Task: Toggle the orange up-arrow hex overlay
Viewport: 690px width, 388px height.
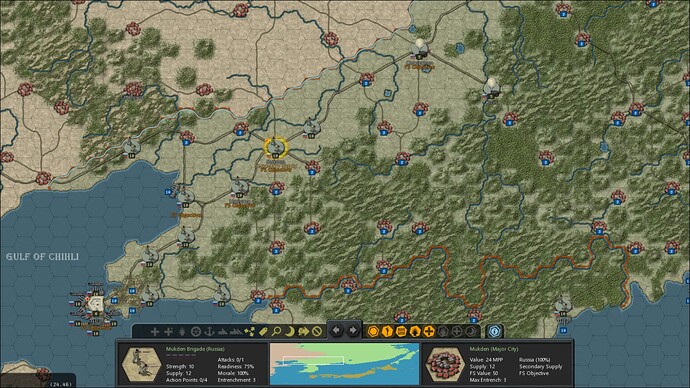Action: click(x=387, y=331)
